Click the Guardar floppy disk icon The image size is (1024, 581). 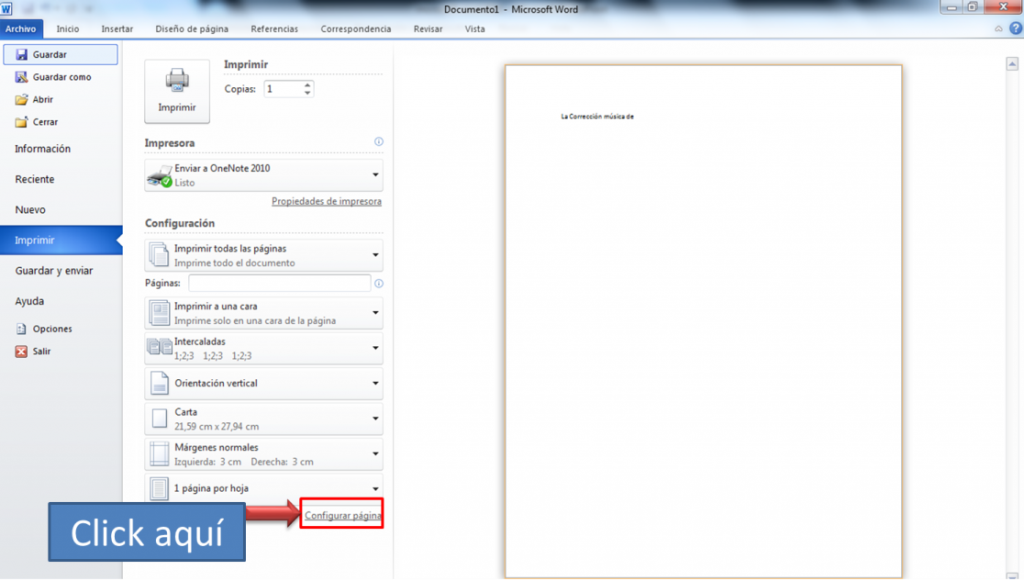pyautogui.click(x=22, y=55)
